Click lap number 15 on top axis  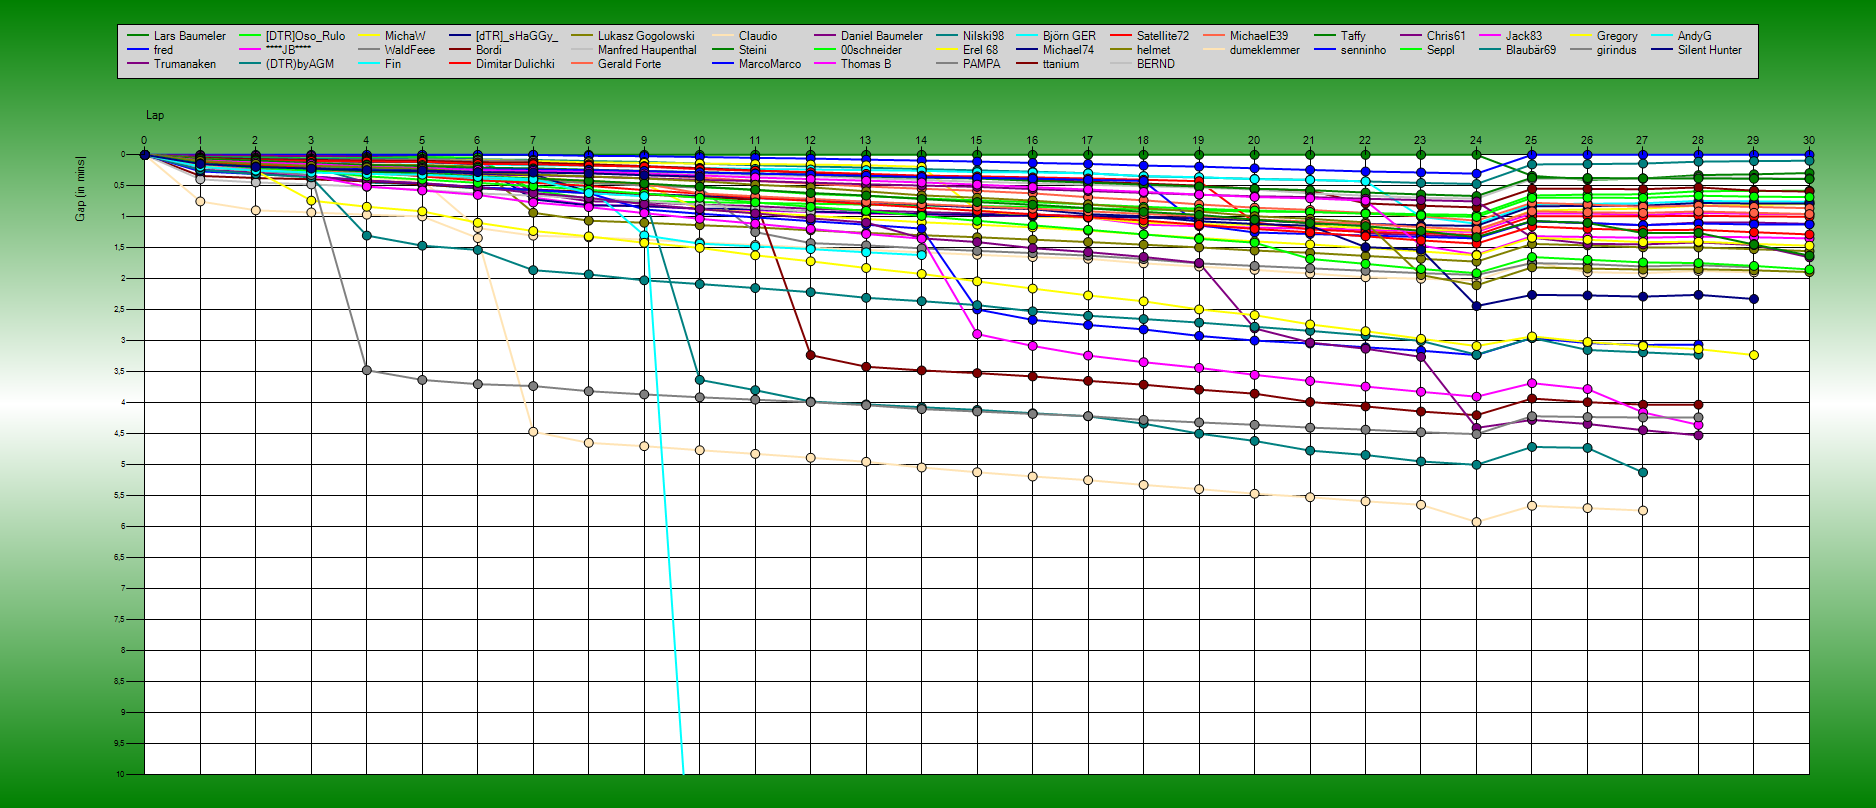point(976,140)
